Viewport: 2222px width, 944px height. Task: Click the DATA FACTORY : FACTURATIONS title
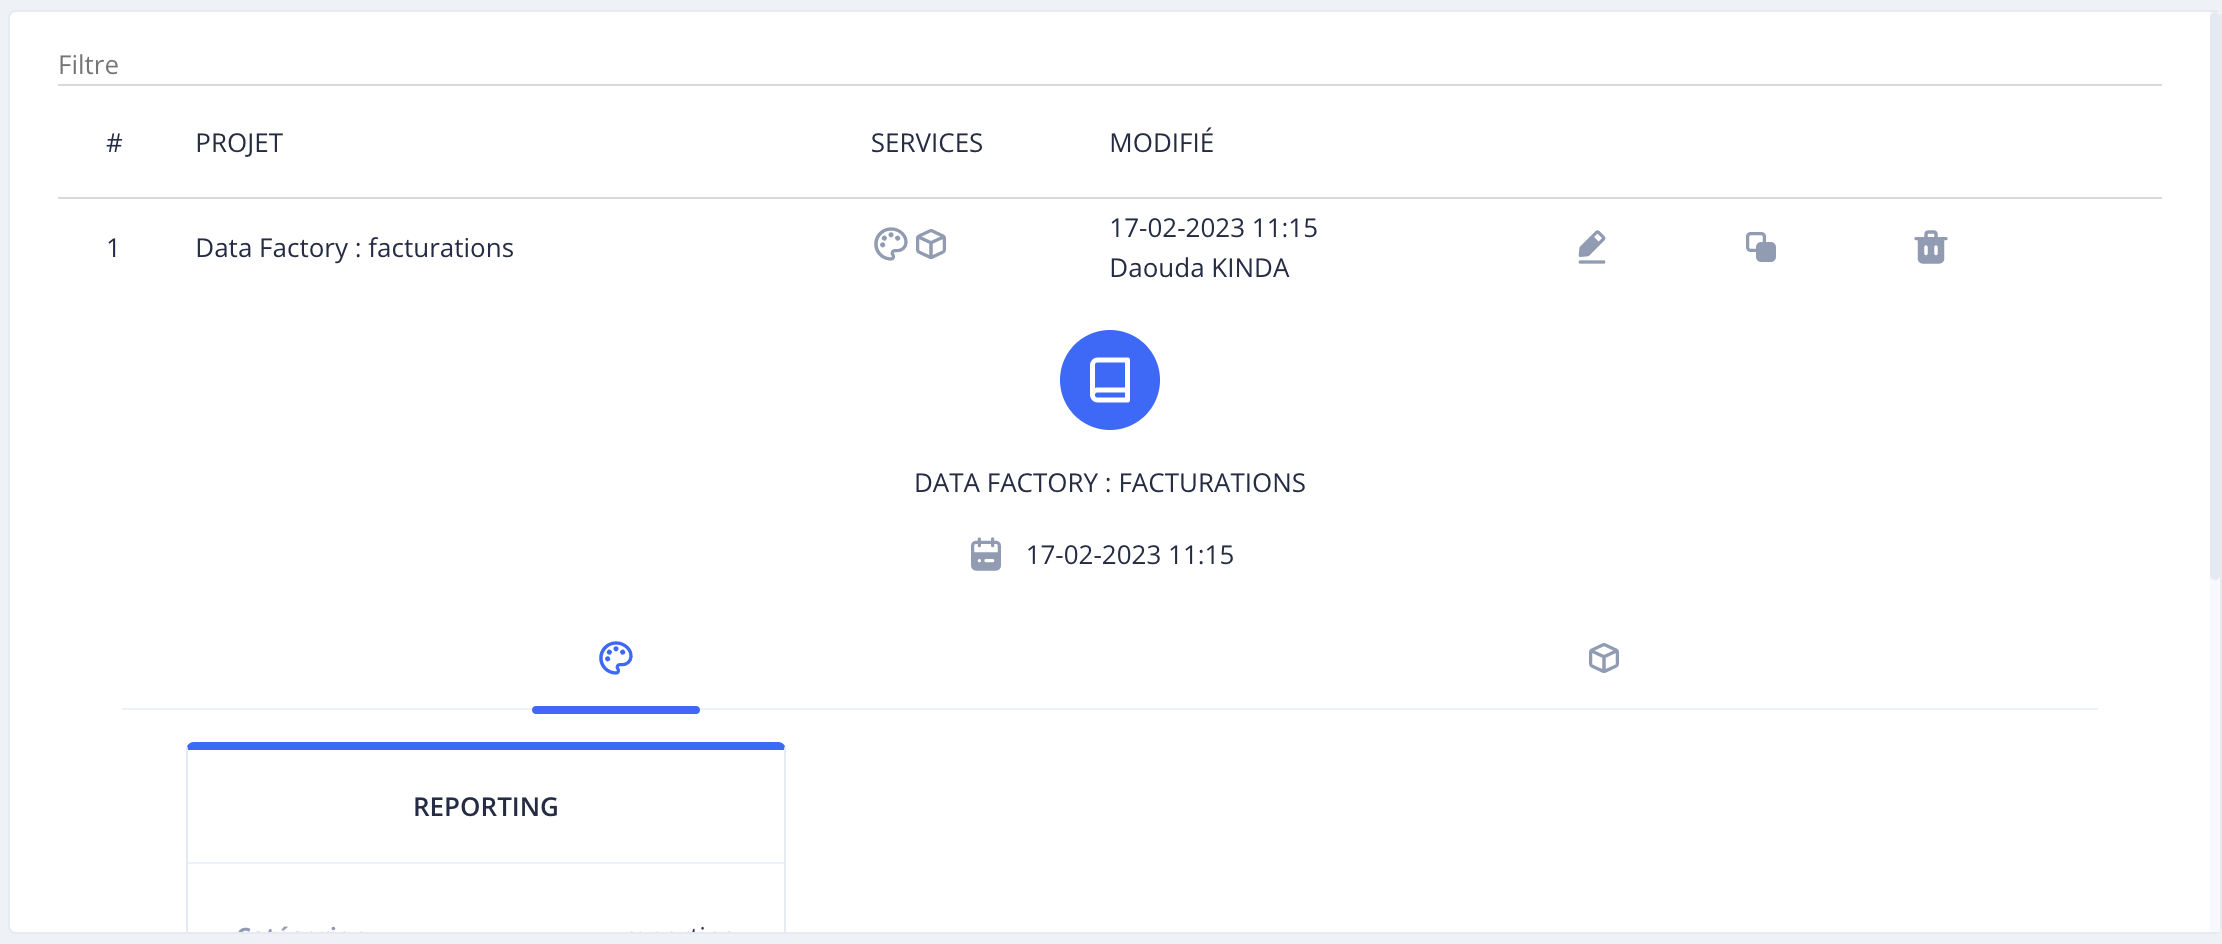tap(1109, 483)
